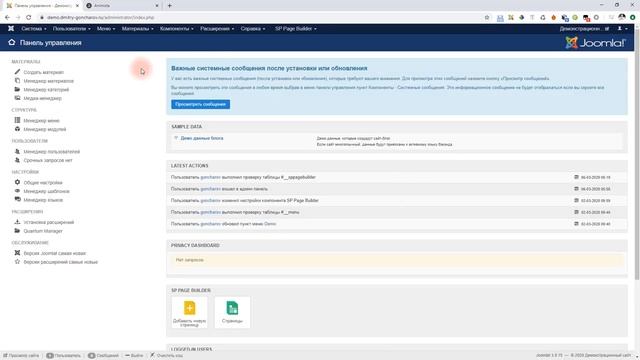
Task: Open Установка расширений link
Action: 49,222
